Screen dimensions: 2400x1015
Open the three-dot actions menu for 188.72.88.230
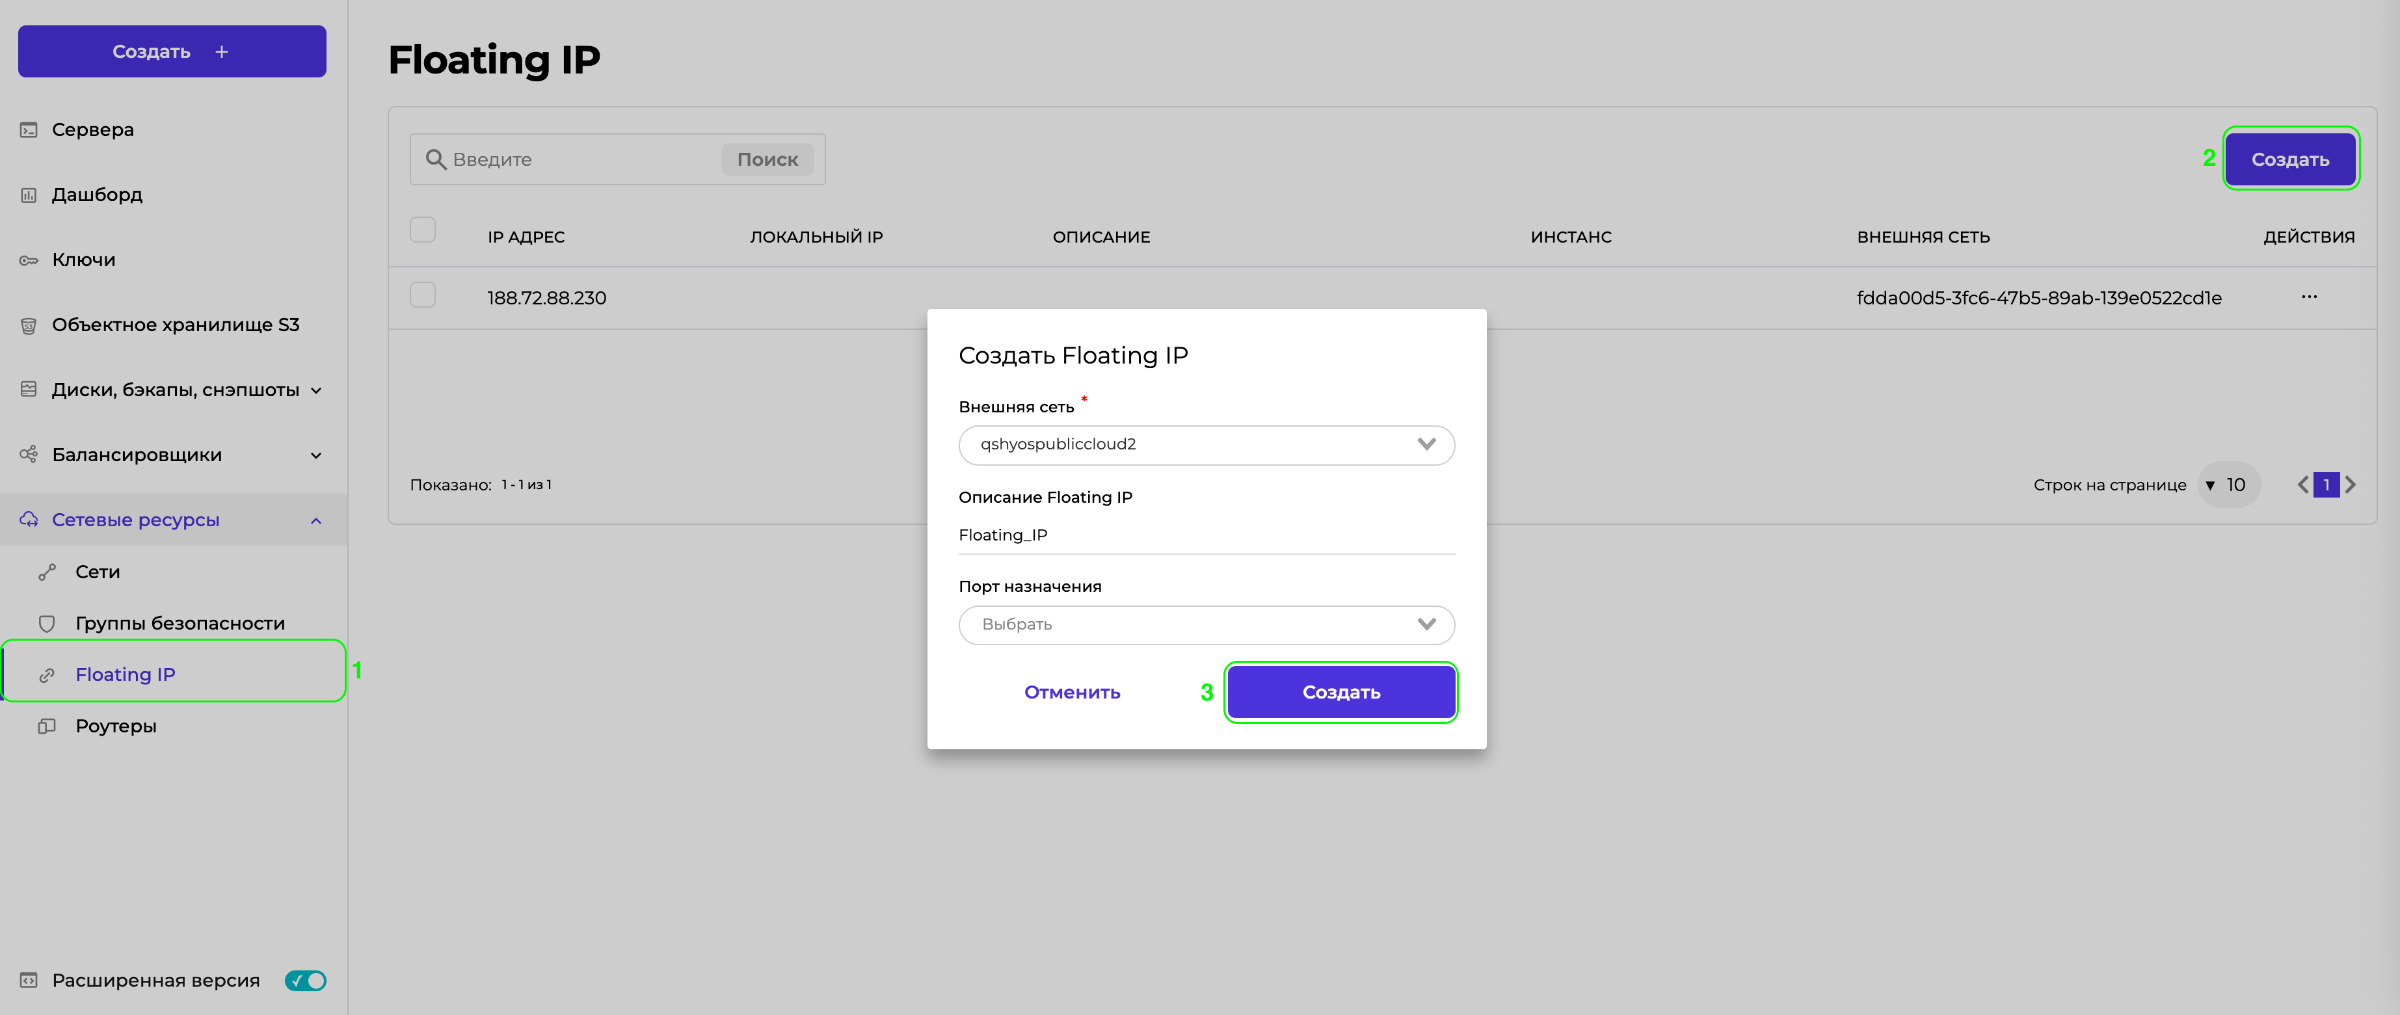click(x=2308, y=297)
